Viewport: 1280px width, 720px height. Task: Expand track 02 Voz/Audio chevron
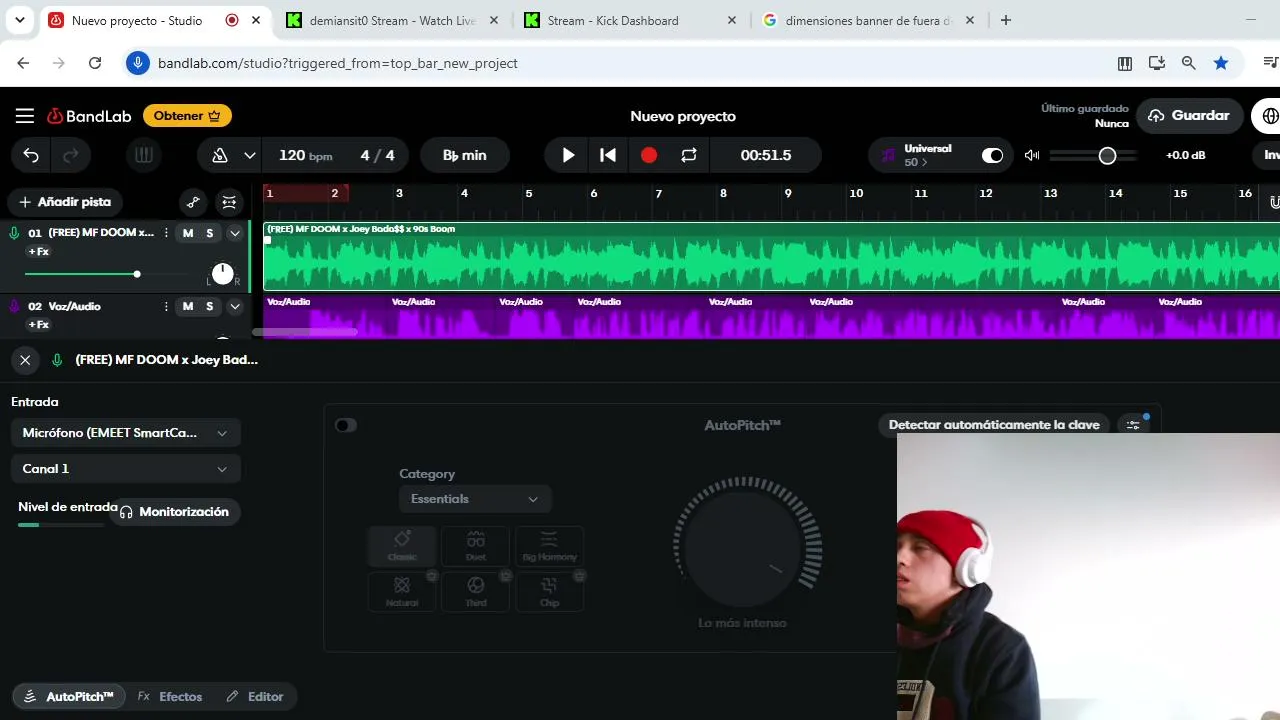pos(235,306)
